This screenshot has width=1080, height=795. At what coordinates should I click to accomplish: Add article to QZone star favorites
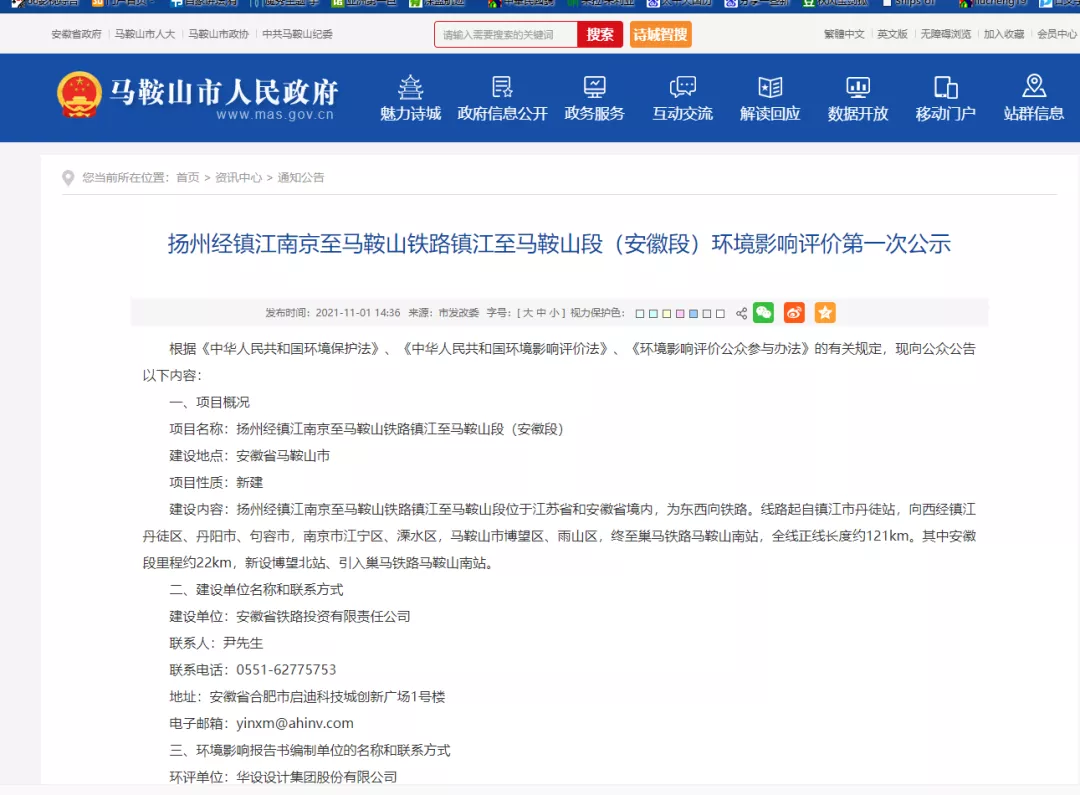coord(825,313)
